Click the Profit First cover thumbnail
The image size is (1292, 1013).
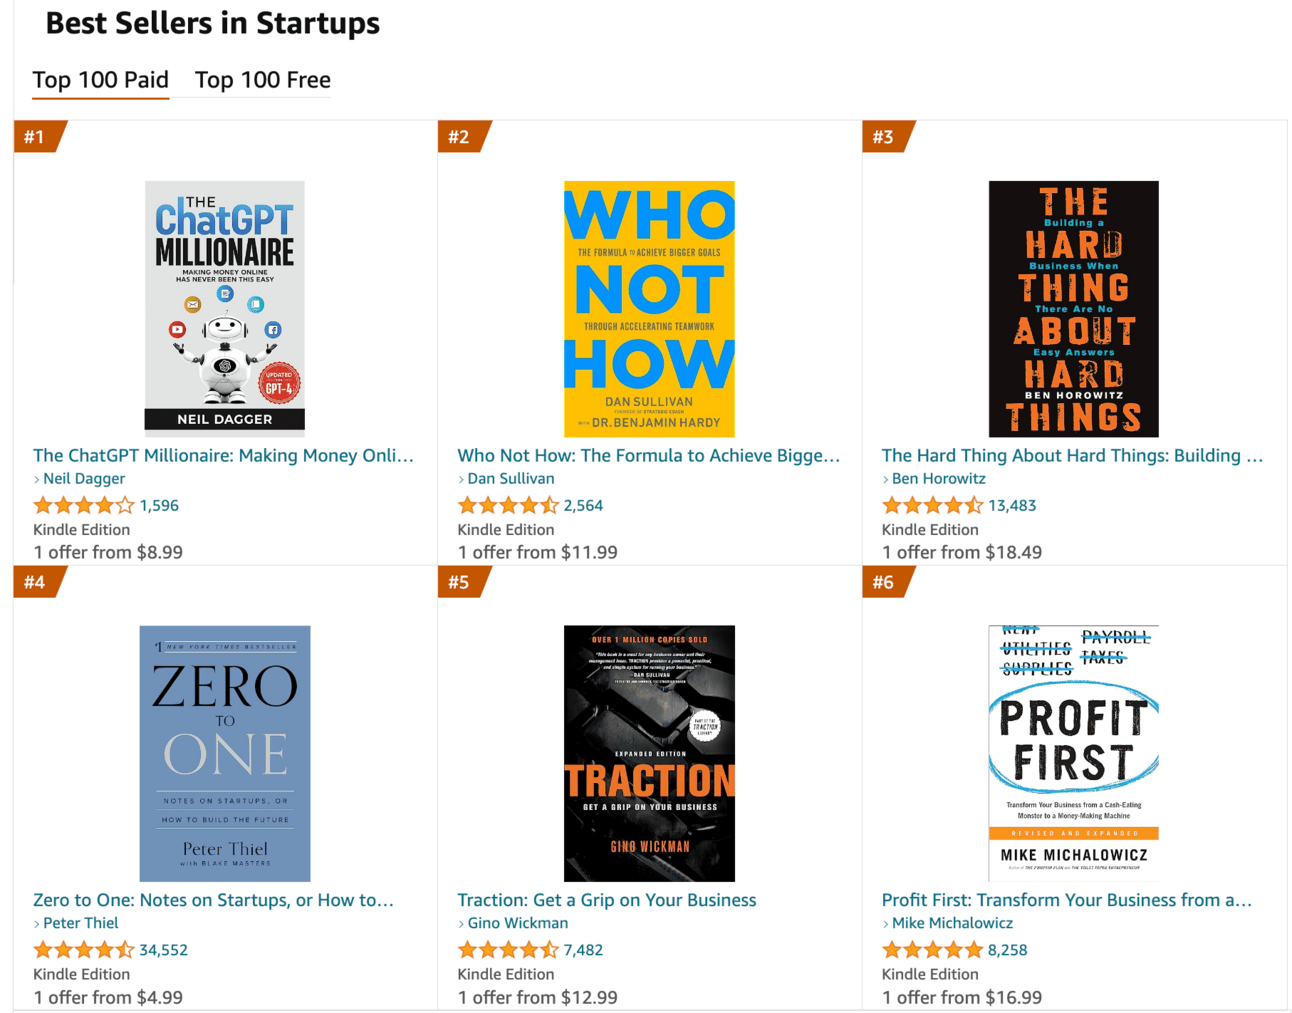click(x=1073, y=753)
